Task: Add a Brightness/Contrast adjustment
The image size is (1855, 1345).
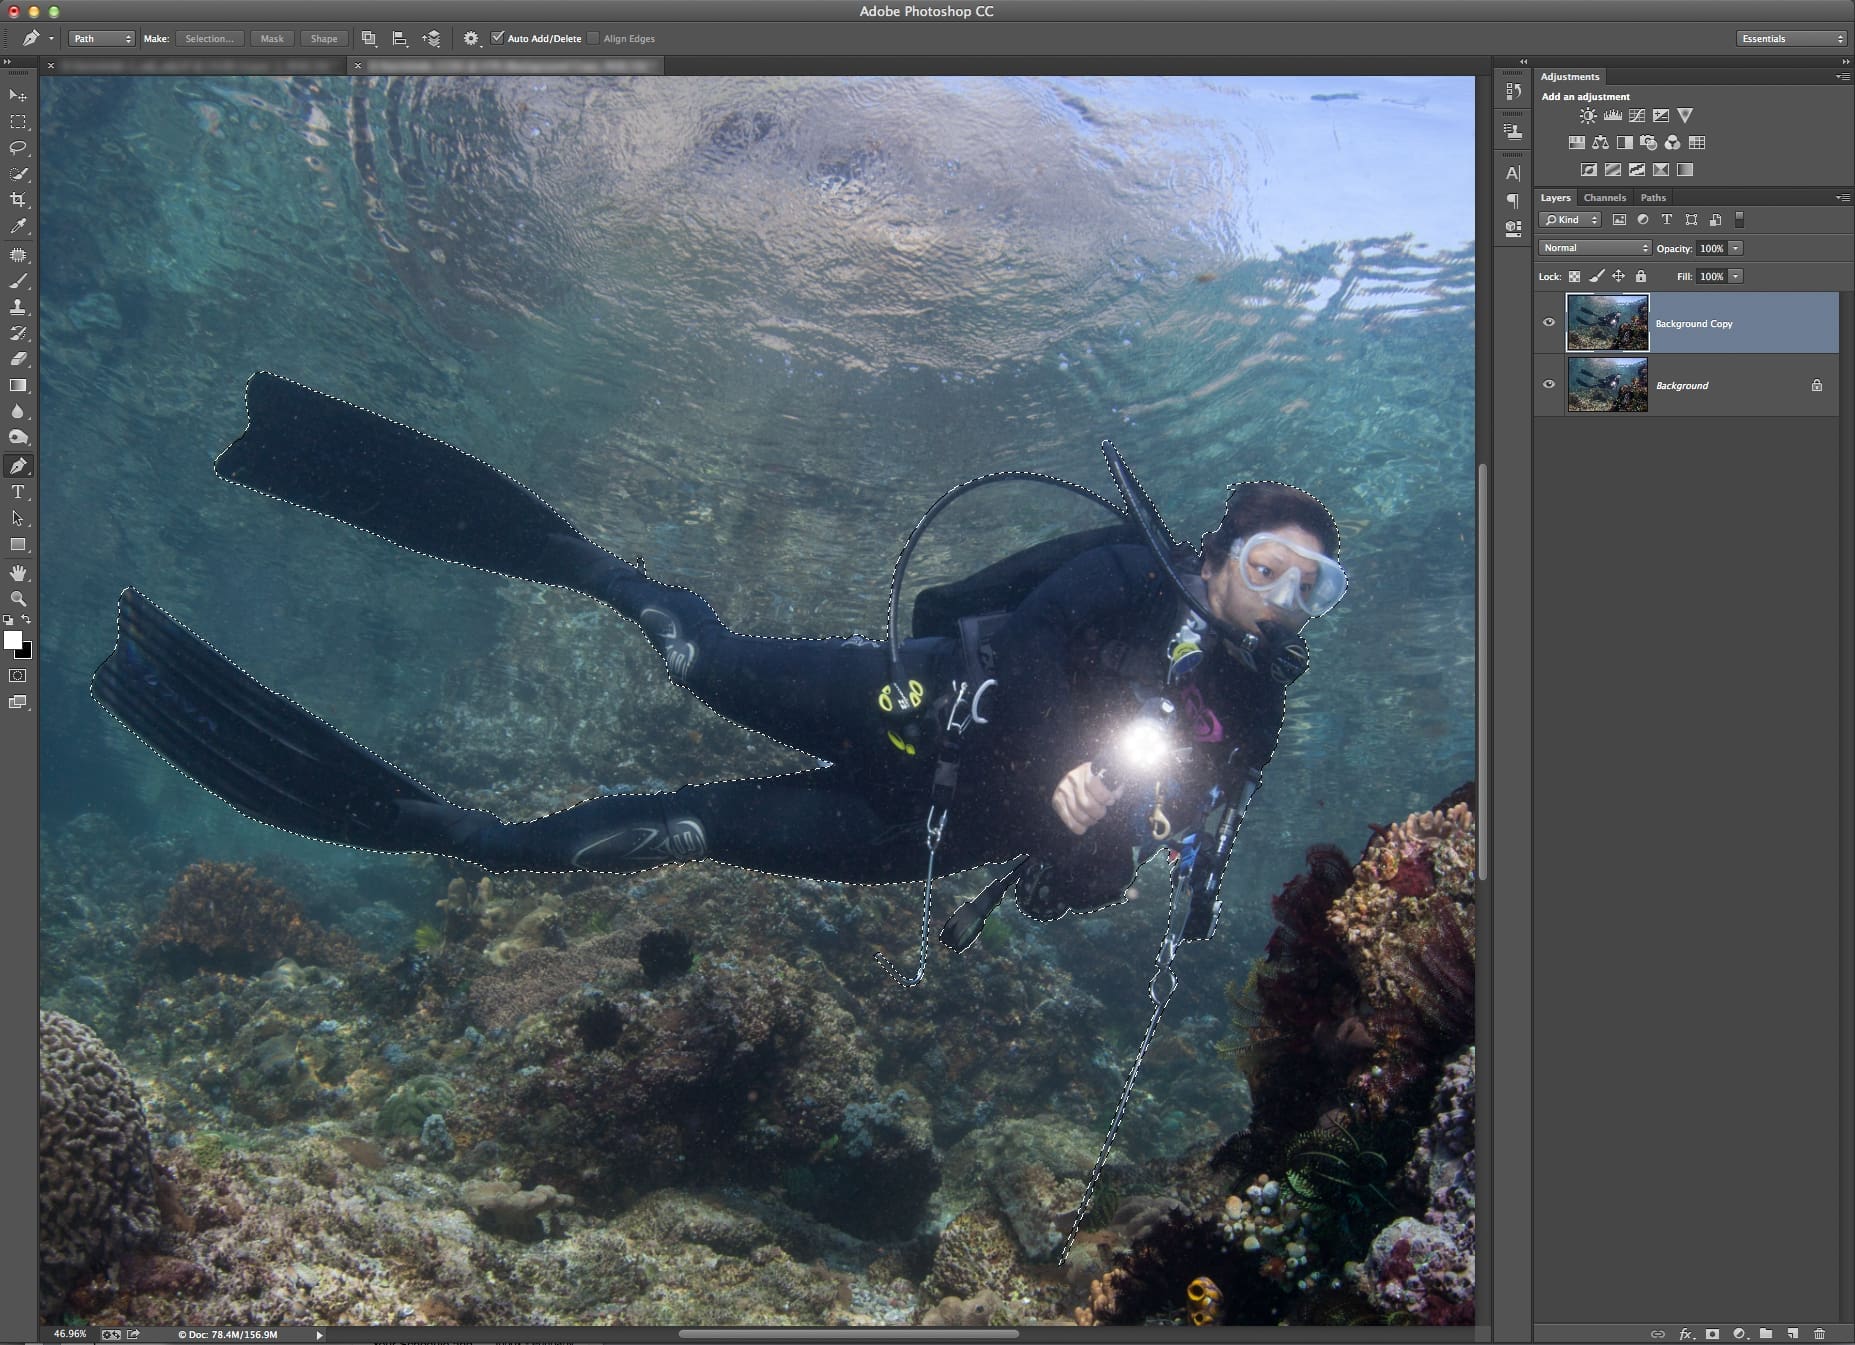Action: pos(1588,116)
